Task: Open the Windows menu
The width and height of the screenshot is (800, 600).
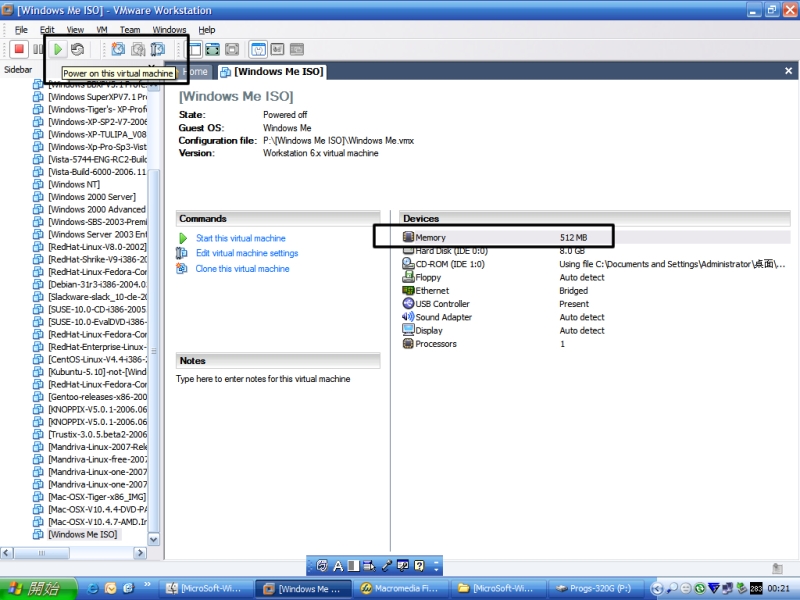Action: point(169,30)
